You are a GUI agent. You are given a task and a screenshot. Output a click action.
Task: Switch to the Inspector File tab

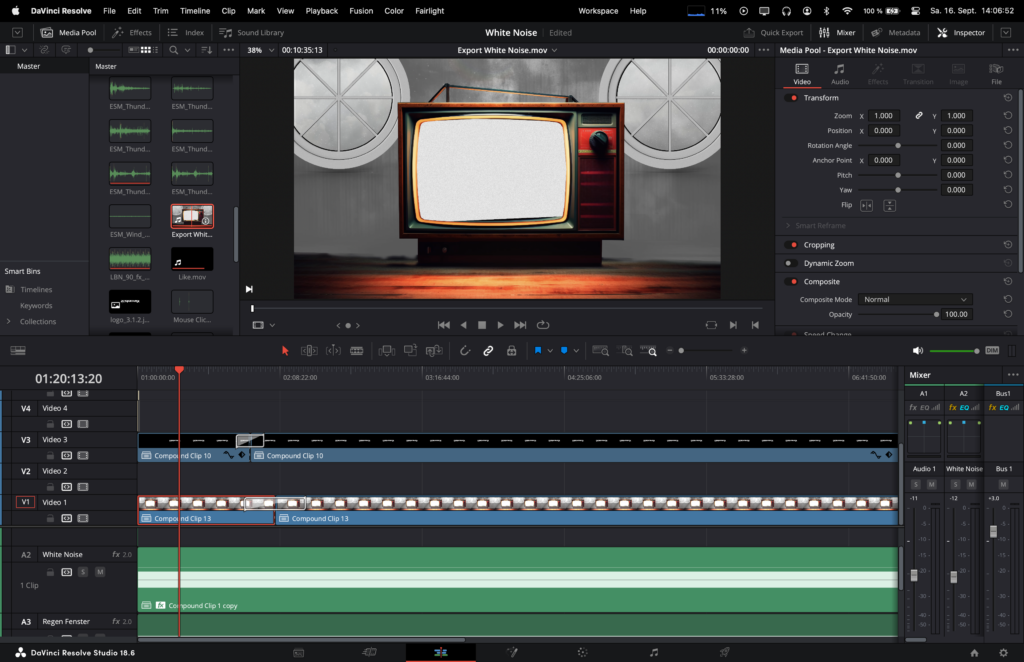996,74
